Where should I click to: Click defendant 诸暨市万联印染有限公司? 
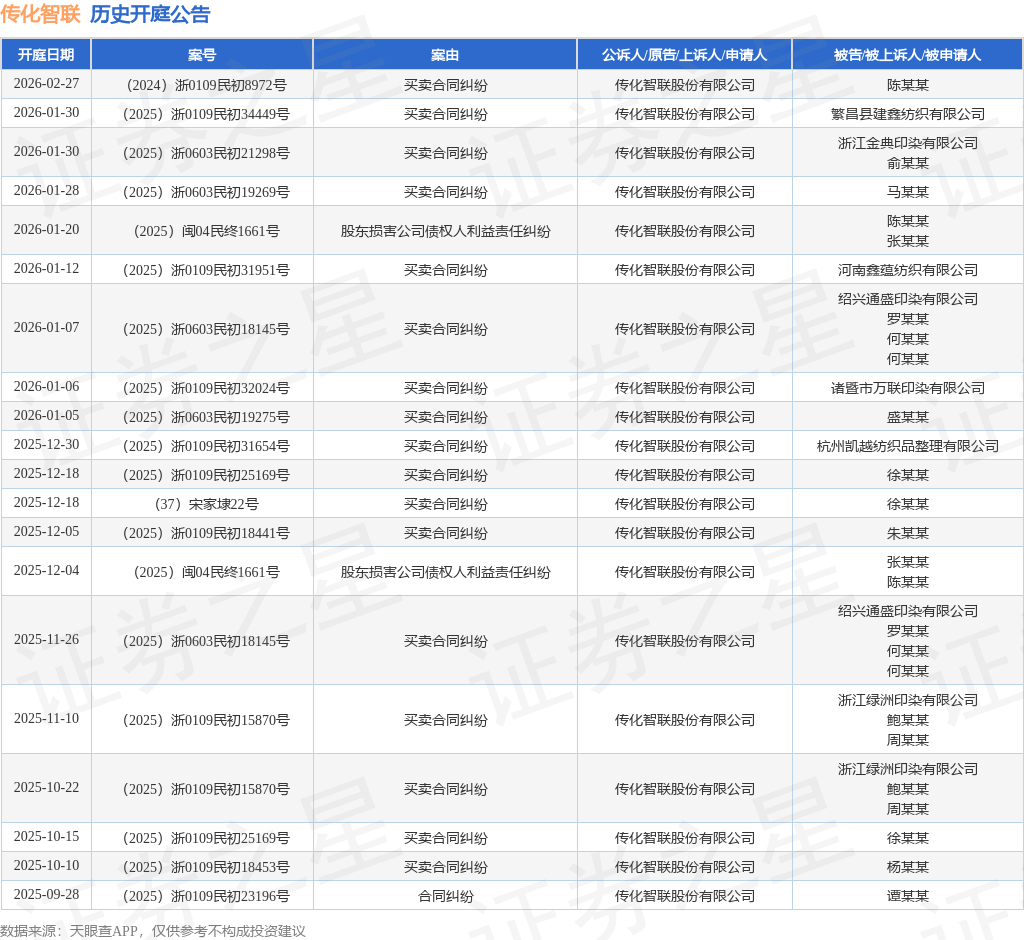click(x=908, y=388)
